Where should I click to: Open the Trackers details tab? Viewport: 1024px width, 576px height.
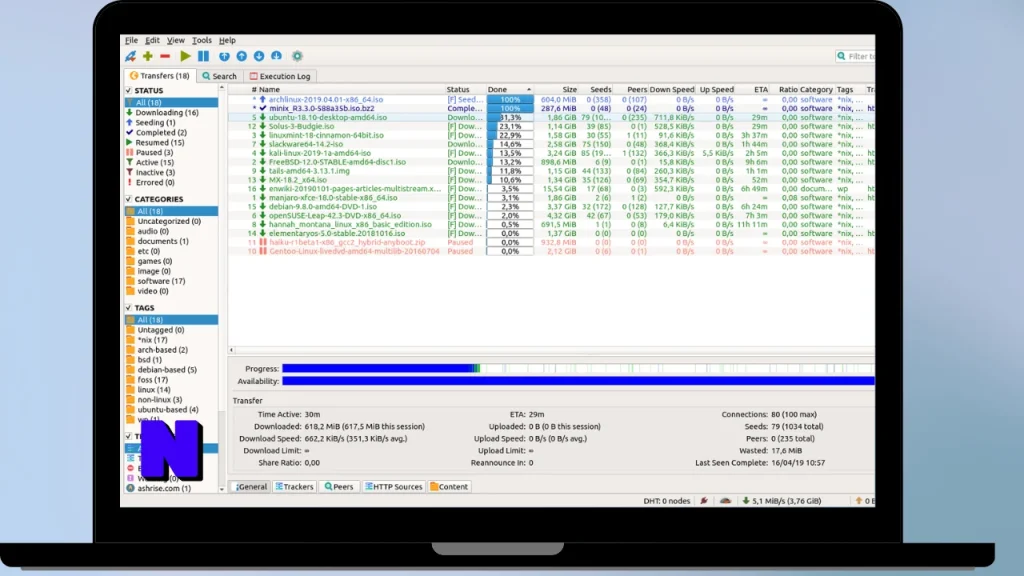click(x=295, y=487)
